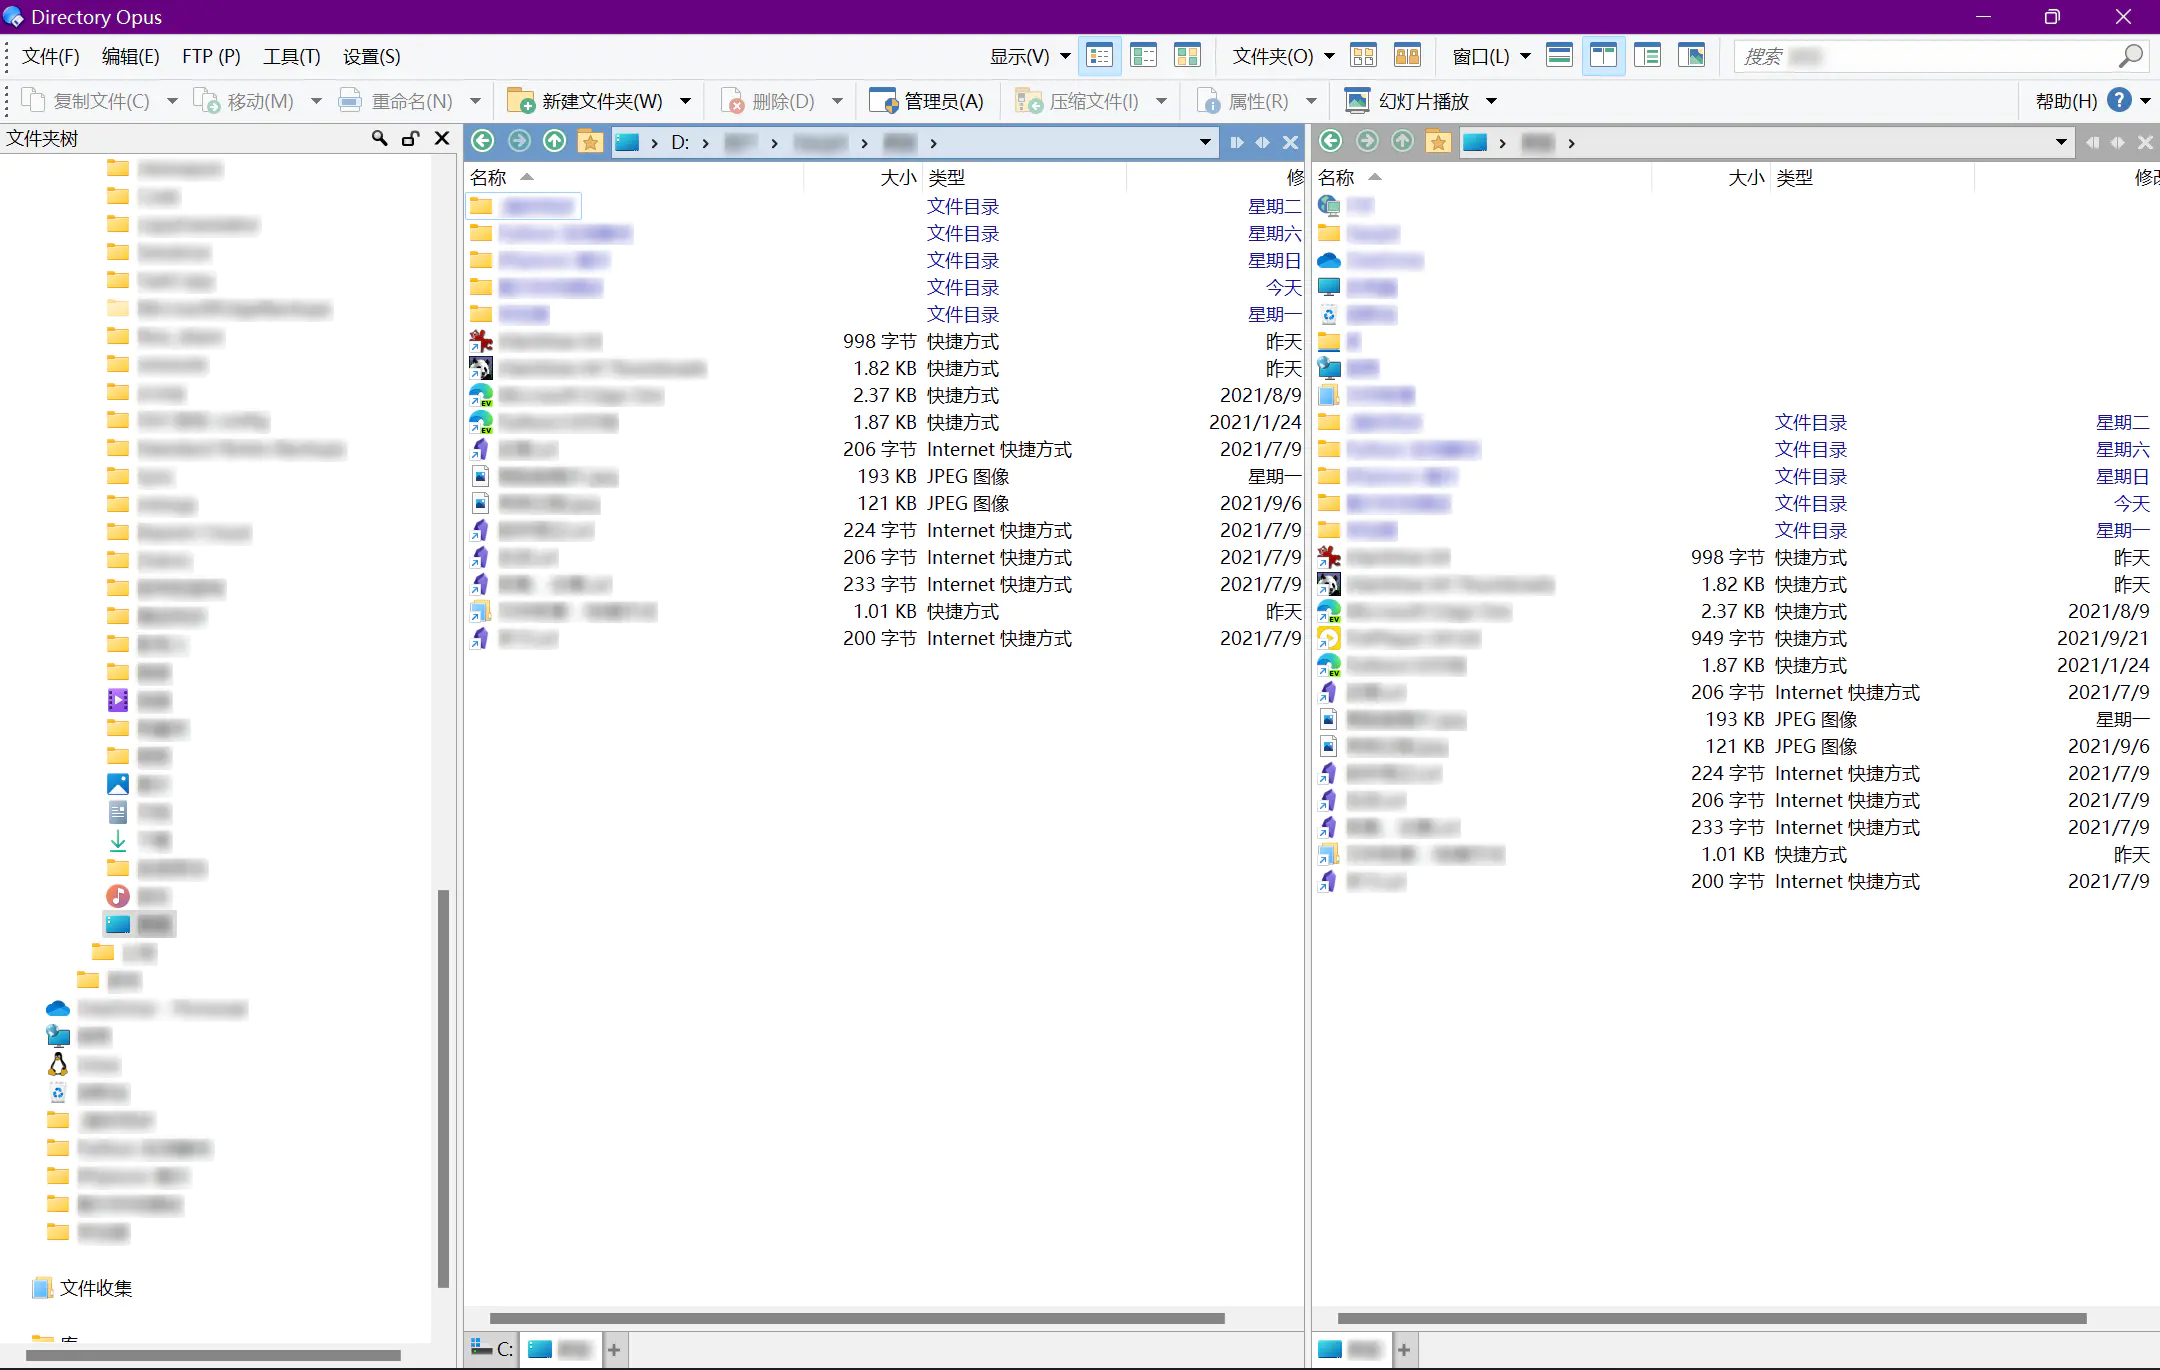
Task: Select the C: folder tab
Action: [493, 1349]
